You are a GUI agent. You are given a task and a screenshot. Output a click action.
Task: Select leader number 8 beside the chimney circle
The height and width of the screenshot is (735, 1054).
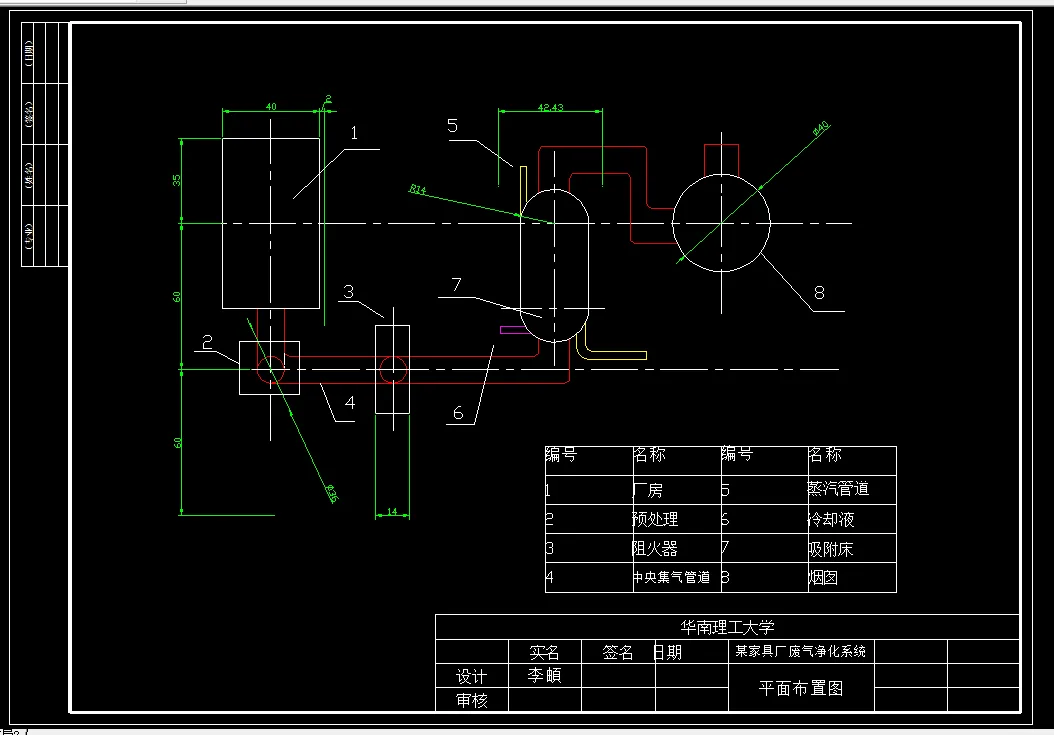(819, 293)
